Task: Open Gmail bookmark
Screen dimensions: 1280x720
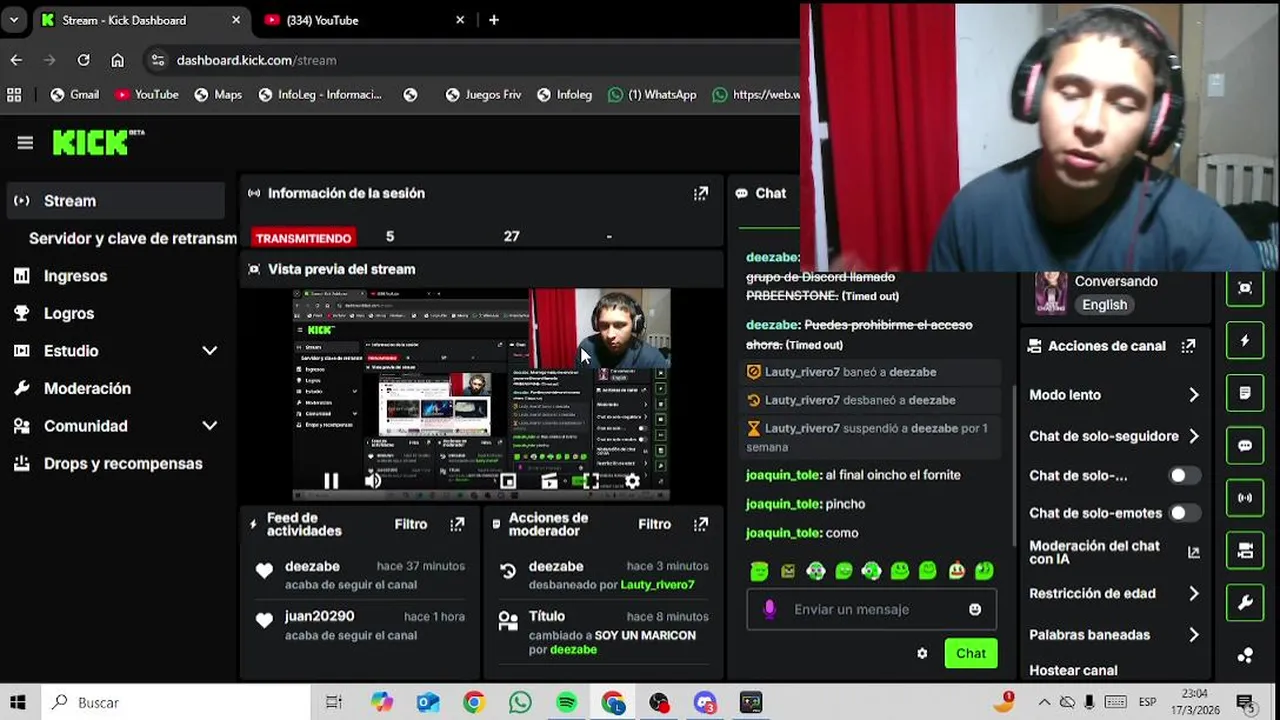Action: 75,94
